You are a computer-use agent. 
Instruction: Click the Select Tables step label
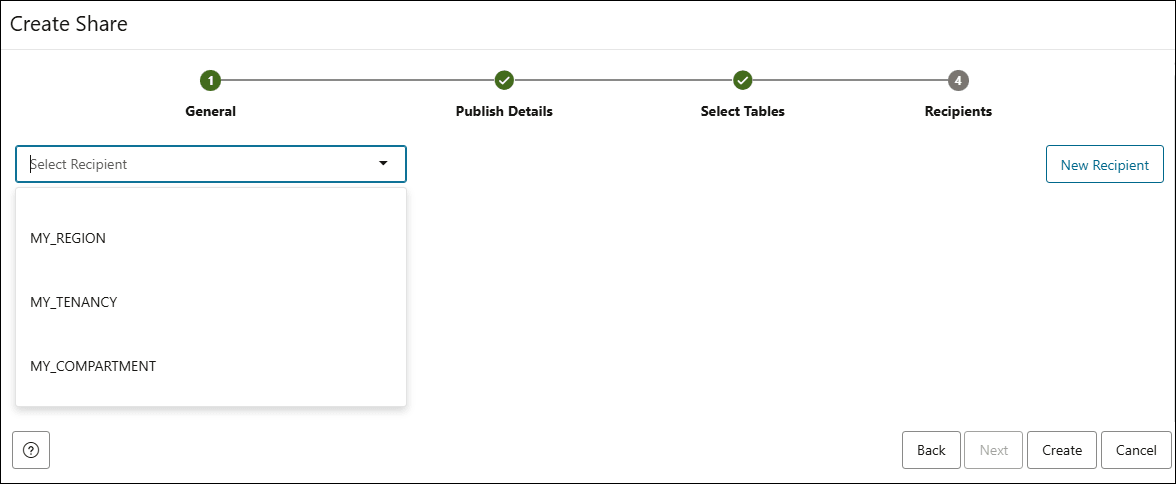742,111
